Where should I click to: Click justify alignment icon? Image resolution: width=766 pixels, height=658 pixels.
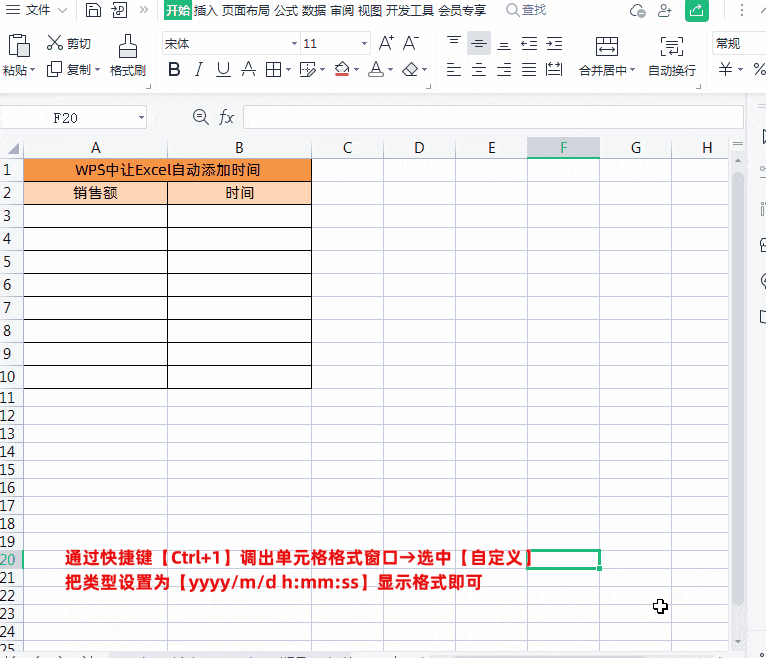529,70
